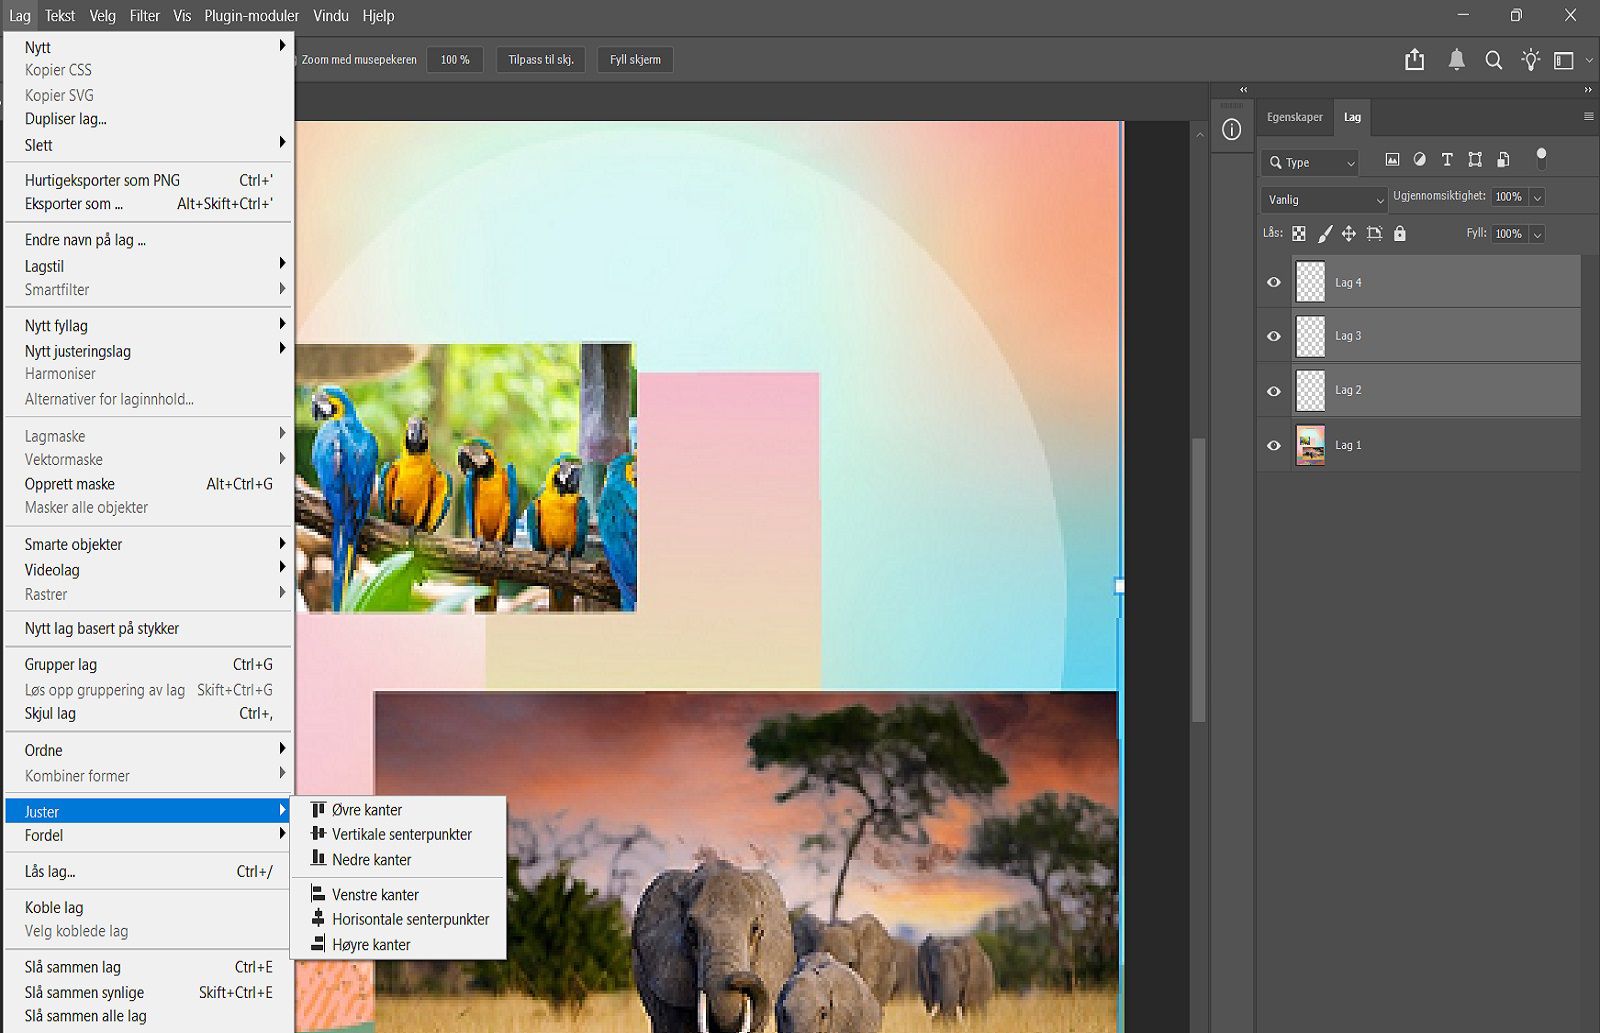Viewport: 1600px width, 1033px height.
Task: Hide layer Lag 4 with eye icon
Action: [x=1274, y=282]
